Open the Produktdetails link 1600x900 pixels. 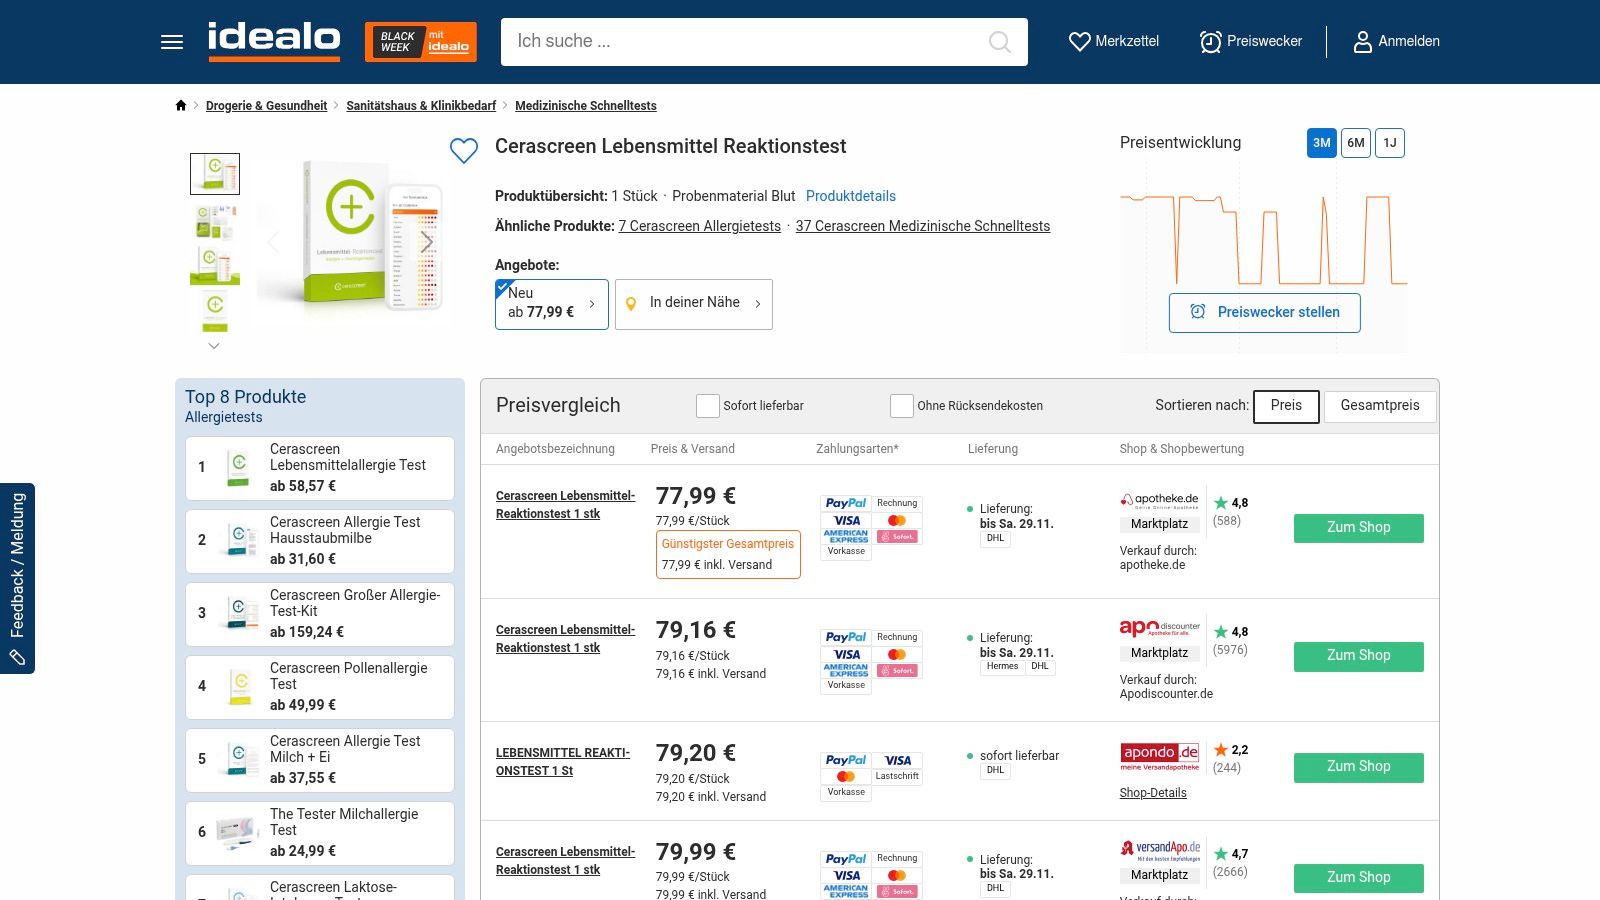point(850,196)
